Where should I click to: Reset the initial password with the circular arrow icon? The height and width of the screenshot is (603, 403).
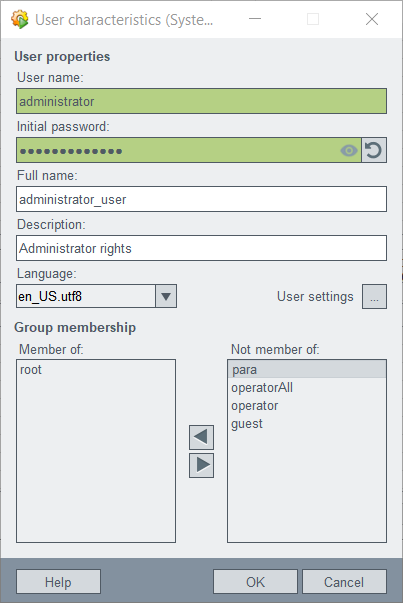[374, 150]
